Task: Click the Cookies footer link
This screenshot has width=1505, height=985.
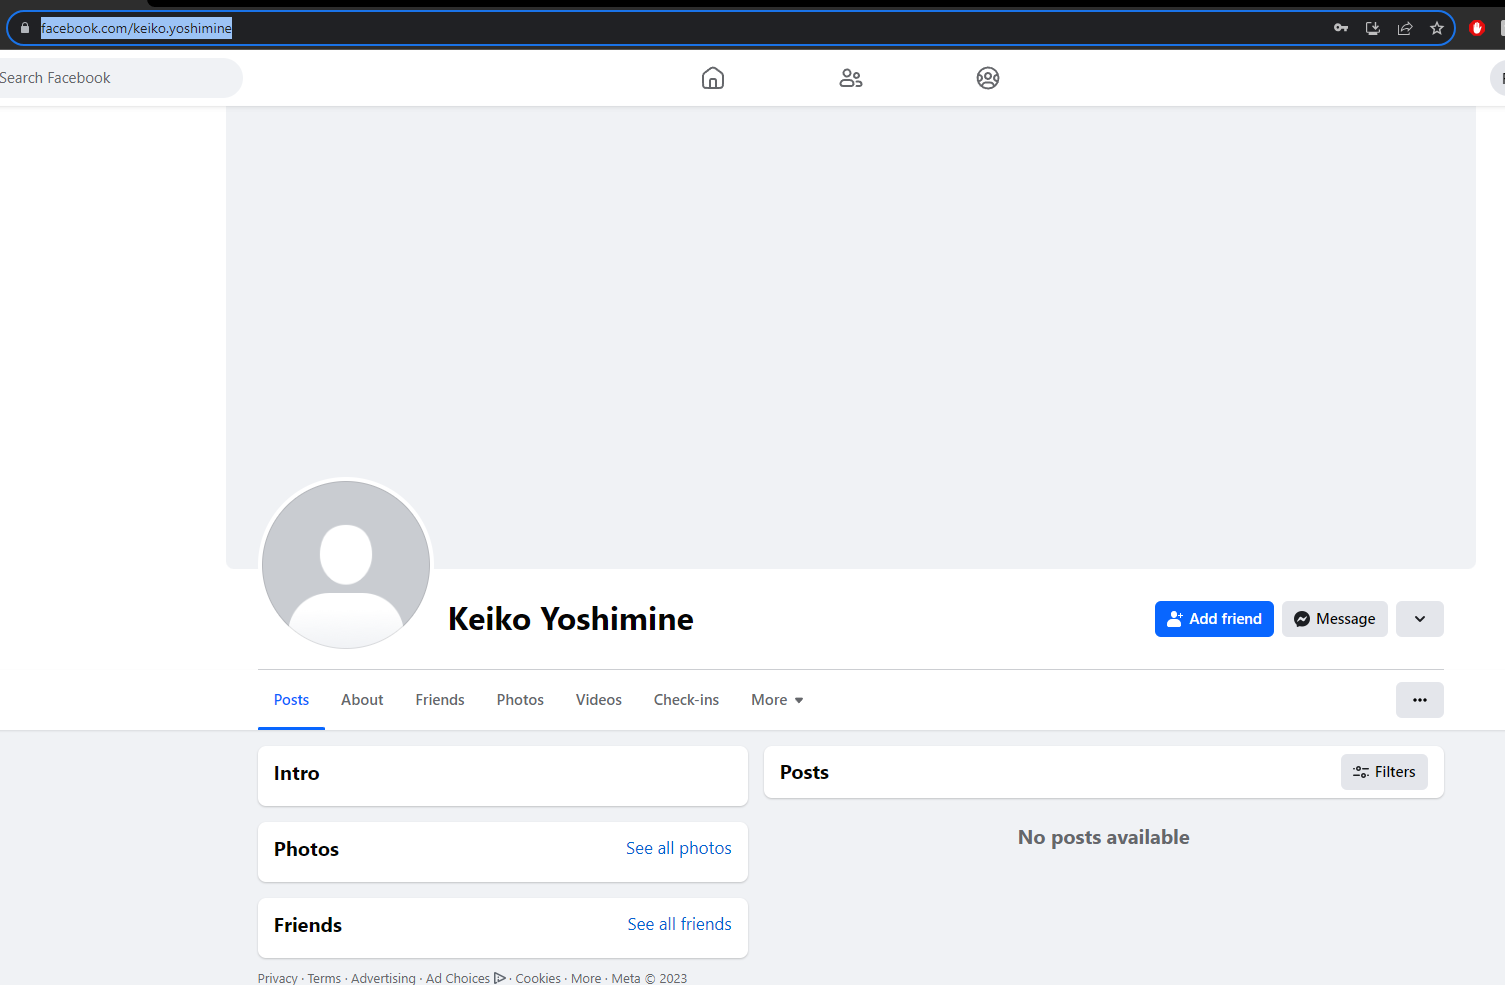Action: click(x=538, y=978)
